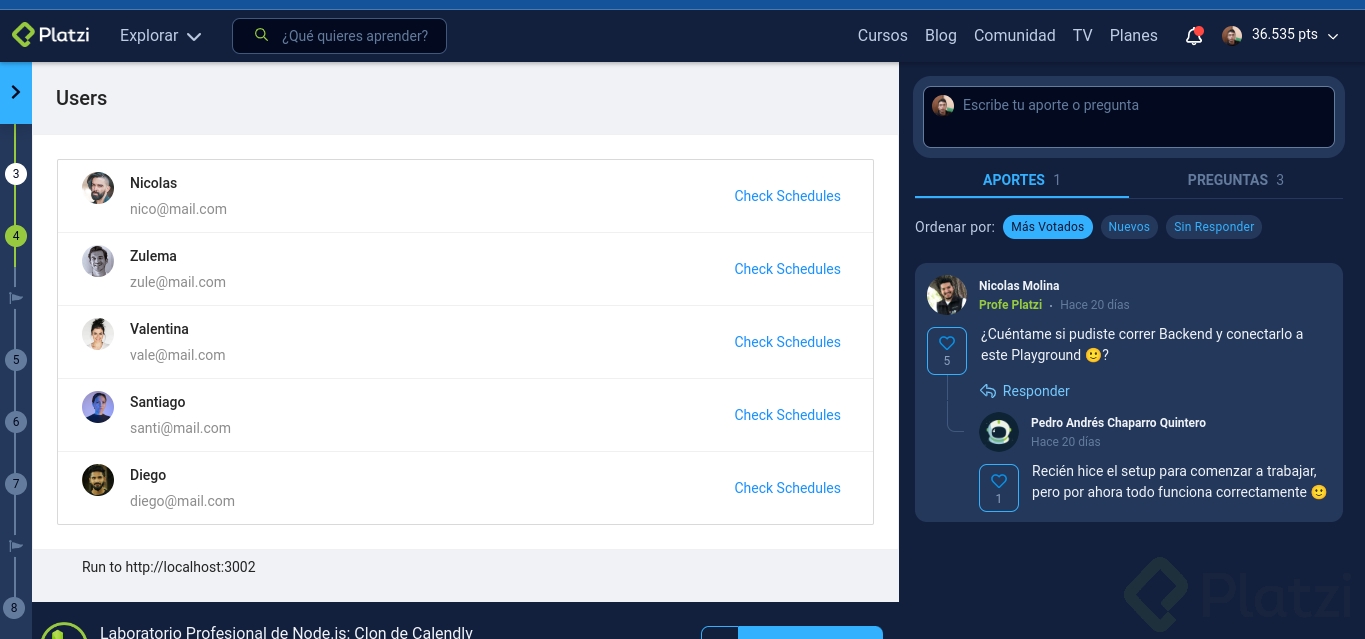Click the course play icon next to Laboratorio Profesional
1365x639 pixels.
point(64,632)
